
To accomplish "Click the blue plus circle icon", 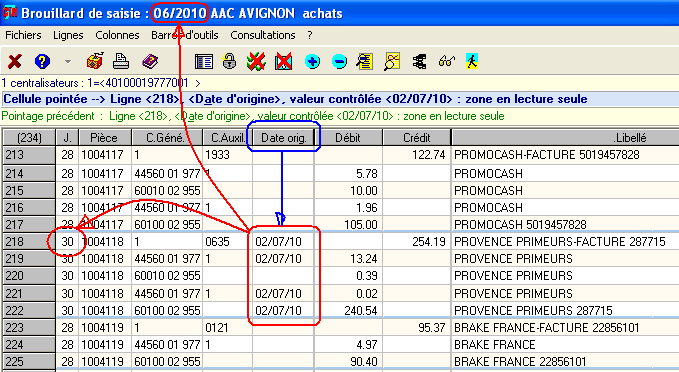I will point(312,61).
